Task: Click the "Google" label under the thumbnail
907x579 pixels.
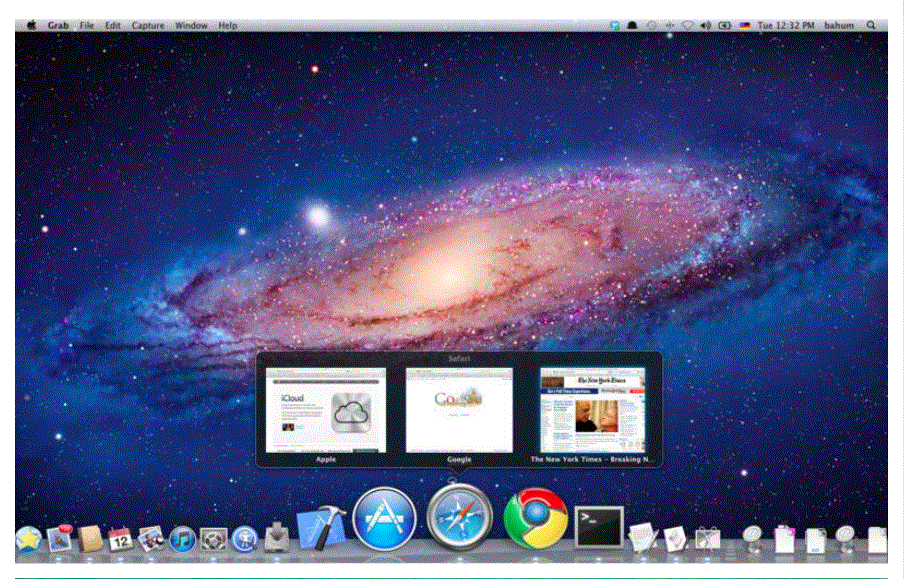Action: coord(459,459)
